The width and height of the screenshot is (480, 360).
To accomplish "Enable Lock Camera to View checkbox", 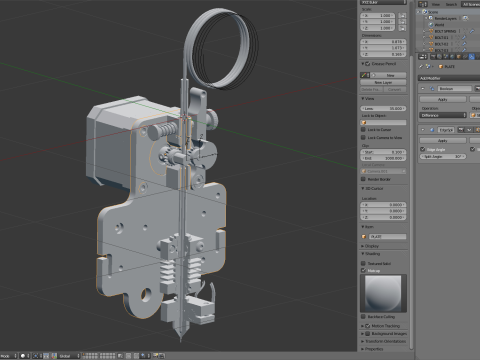I will pos(363,138).
